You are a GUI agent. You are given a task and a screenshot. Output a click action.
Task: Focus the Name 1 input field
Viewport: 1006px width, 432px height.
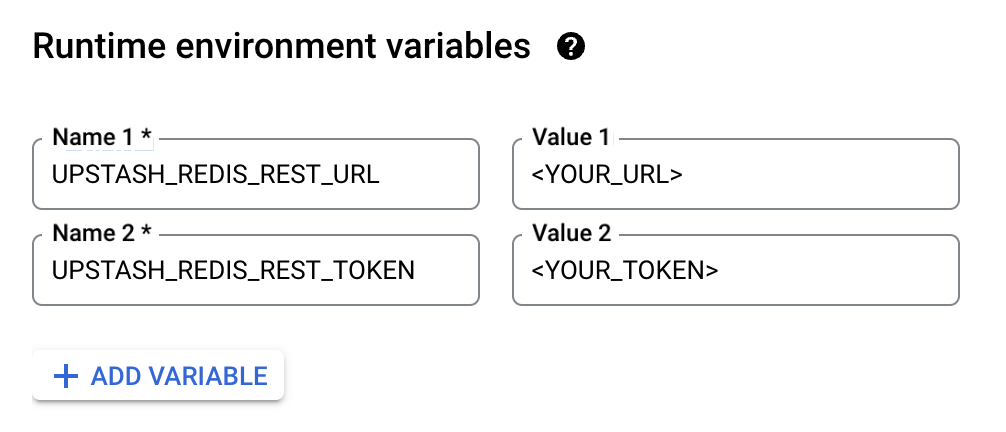pos(255,174)
